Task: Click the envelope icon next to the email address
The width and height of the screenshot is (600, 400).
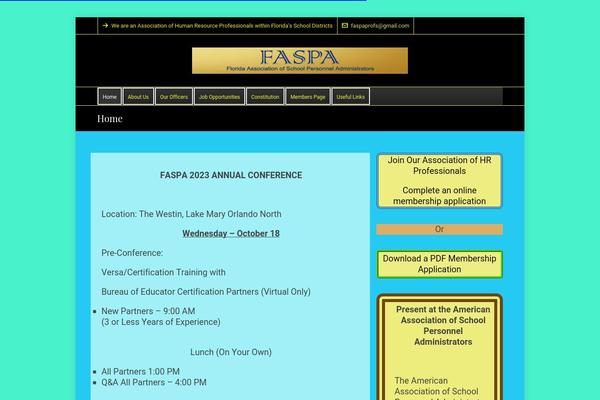Action: click(x=345, y=26)
